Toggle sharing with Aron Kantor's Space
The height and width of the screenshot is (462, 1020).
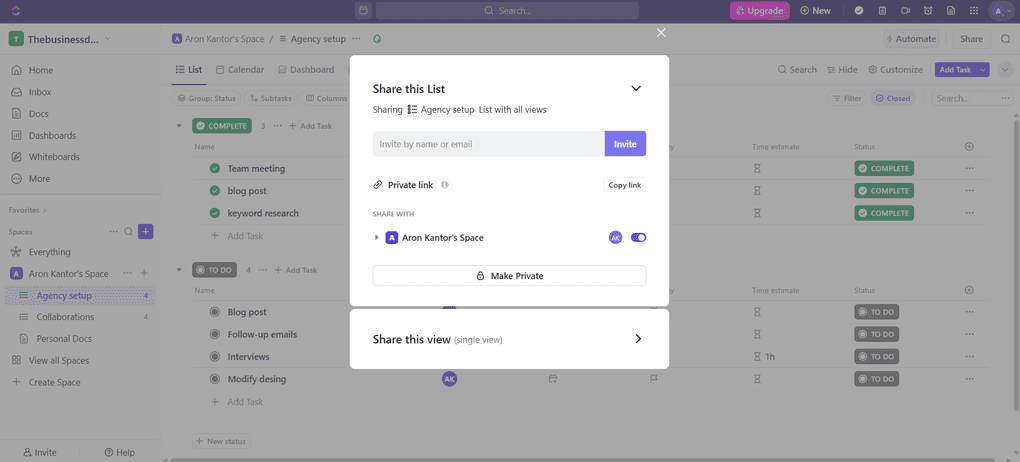(x=638, y=238)
